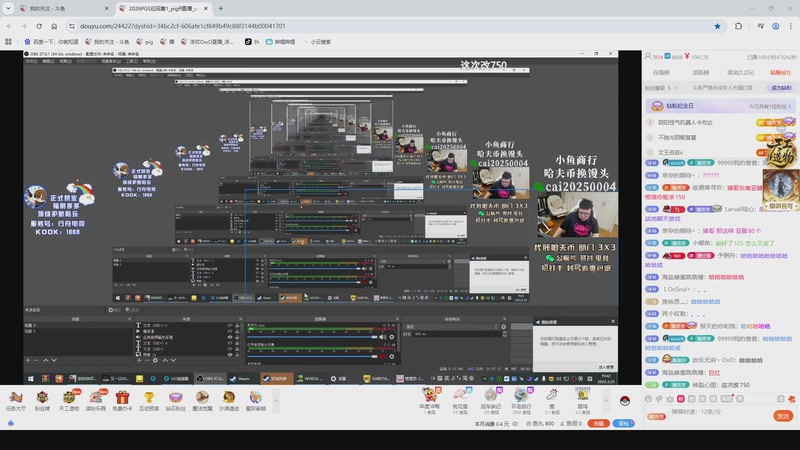Send the 弱鸡 gift
Image resolution: width=800 pixels, height=450 pixels.
point(583,400)
